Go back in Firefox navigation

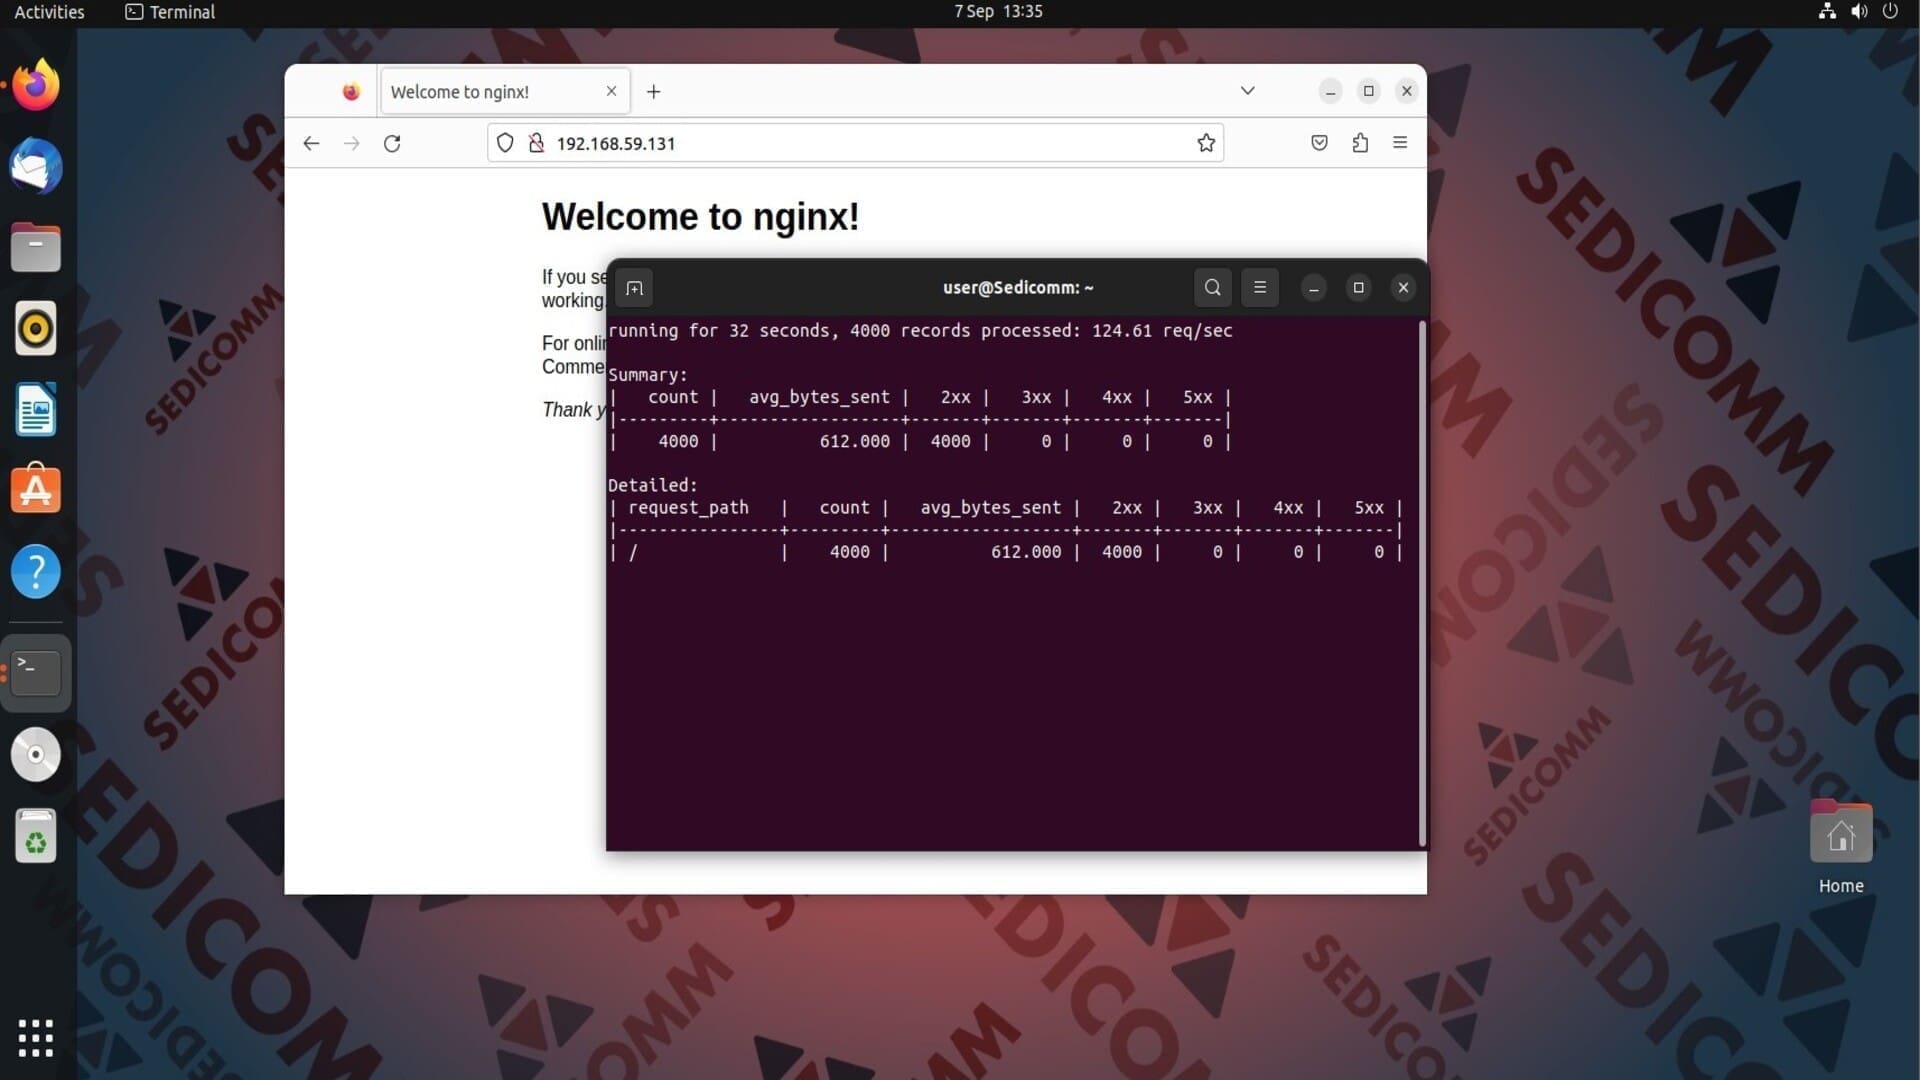point(311,143)
